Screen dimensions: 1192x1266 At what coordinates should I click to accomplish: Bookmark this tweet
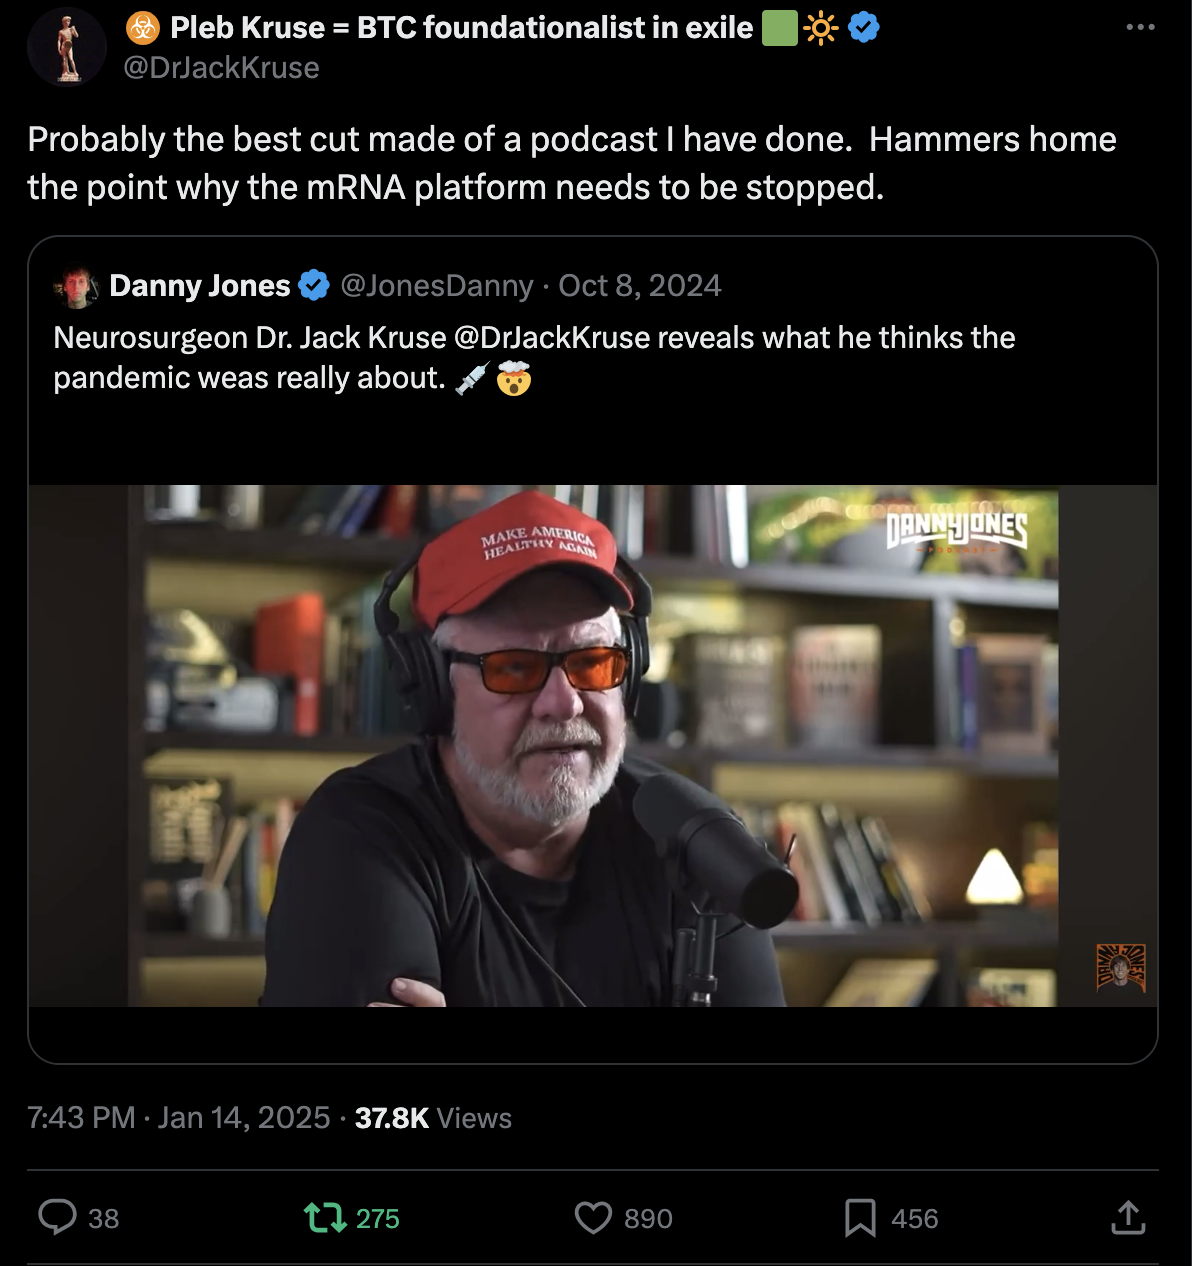(860, 1217)
